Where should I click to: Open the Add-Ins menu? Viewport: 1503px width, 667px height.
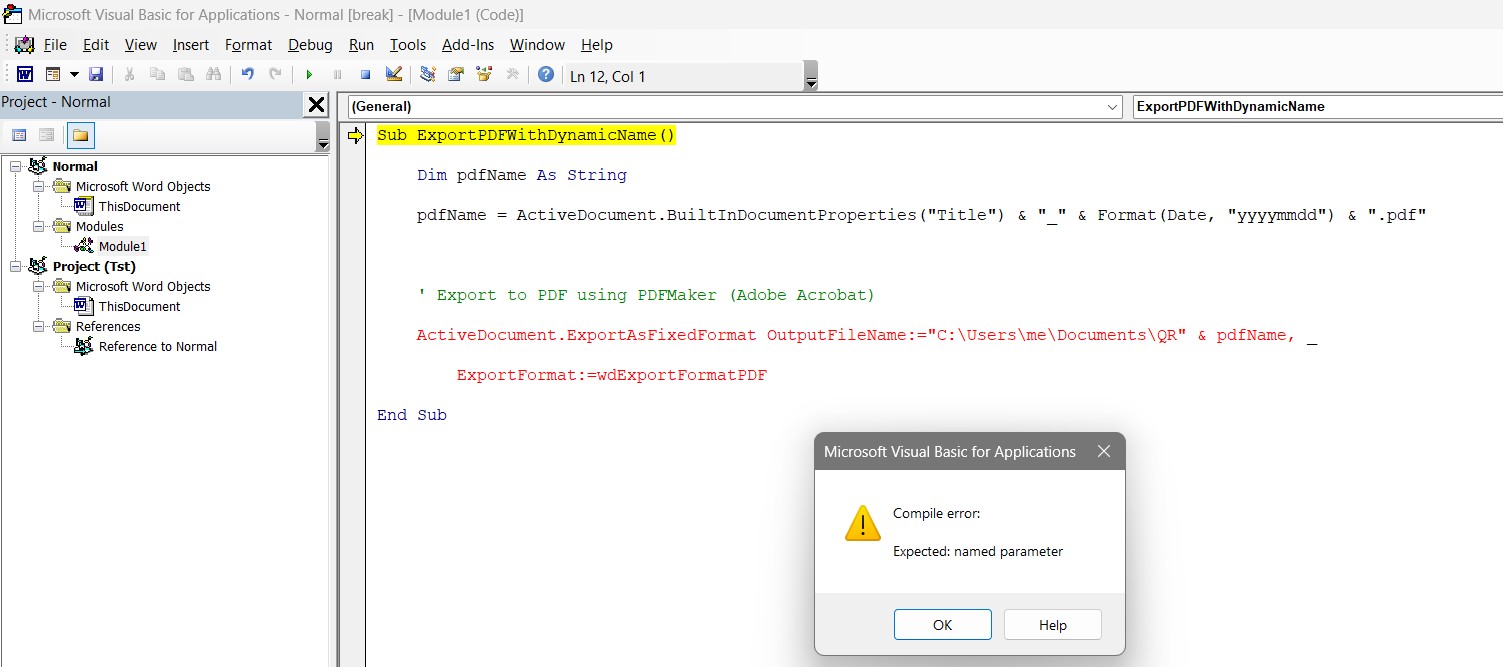click(x=467, y=44)
